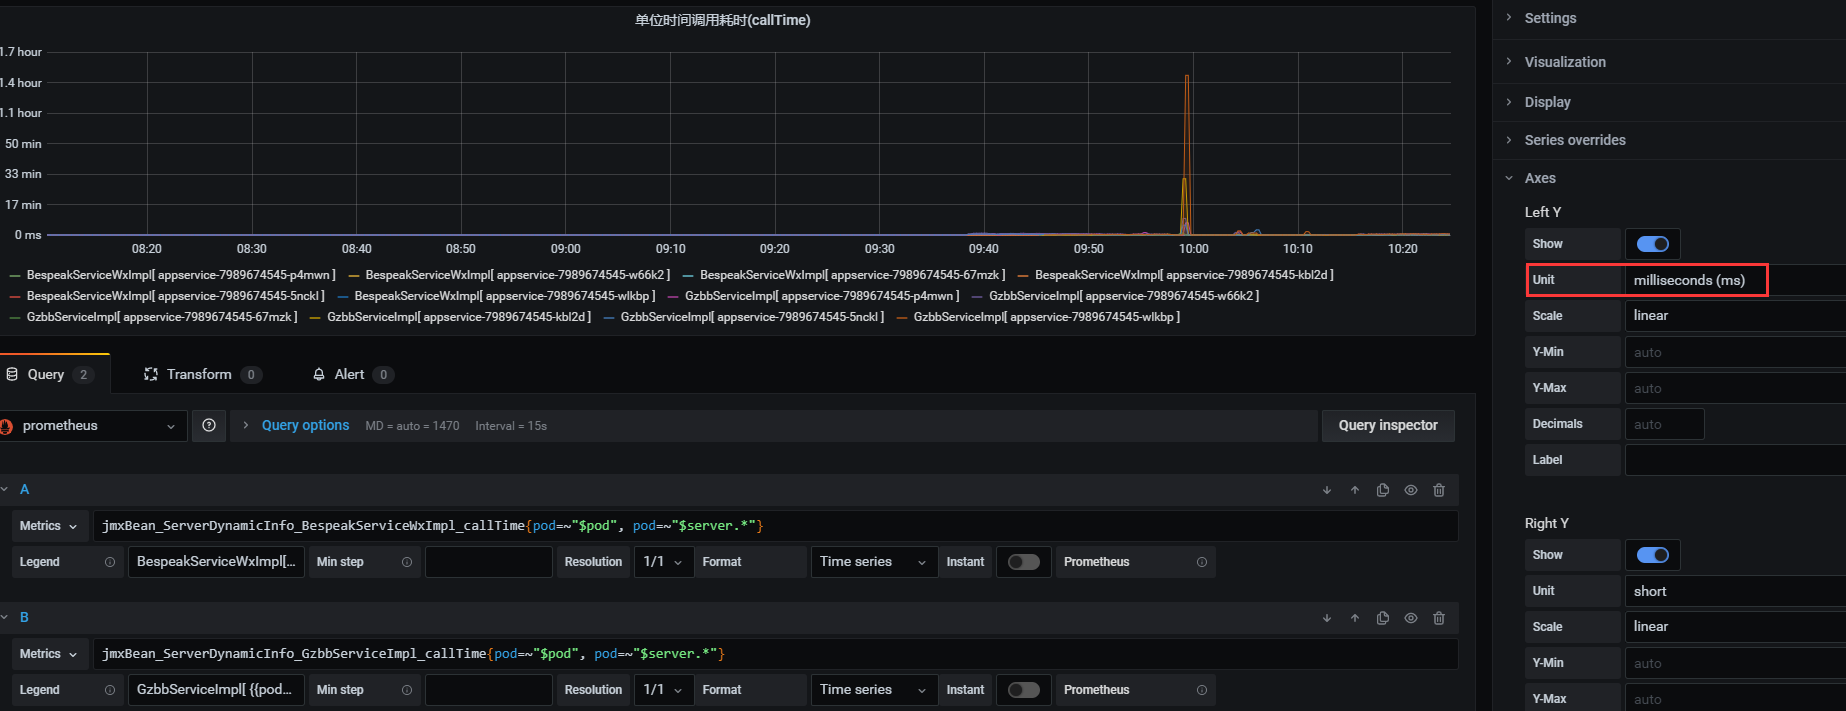Viewport: 1846px width, 711px height.
Task: Collapse the Axes section
Action: pyautogui.click(x=1540, y=178)
